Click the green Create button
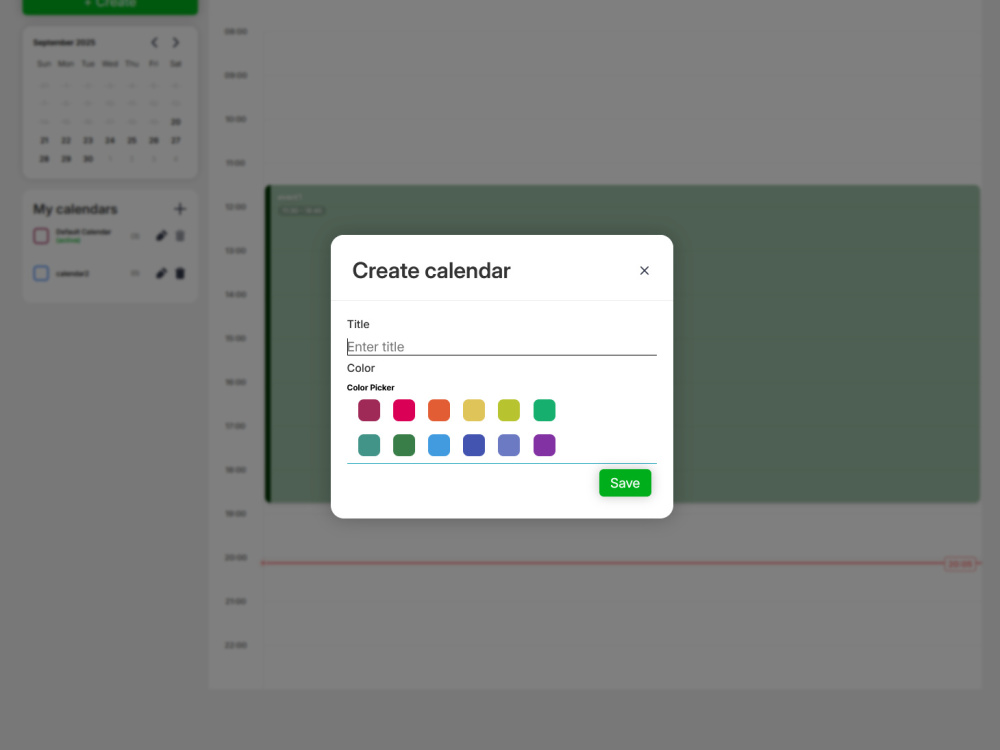 pos(110,6)
